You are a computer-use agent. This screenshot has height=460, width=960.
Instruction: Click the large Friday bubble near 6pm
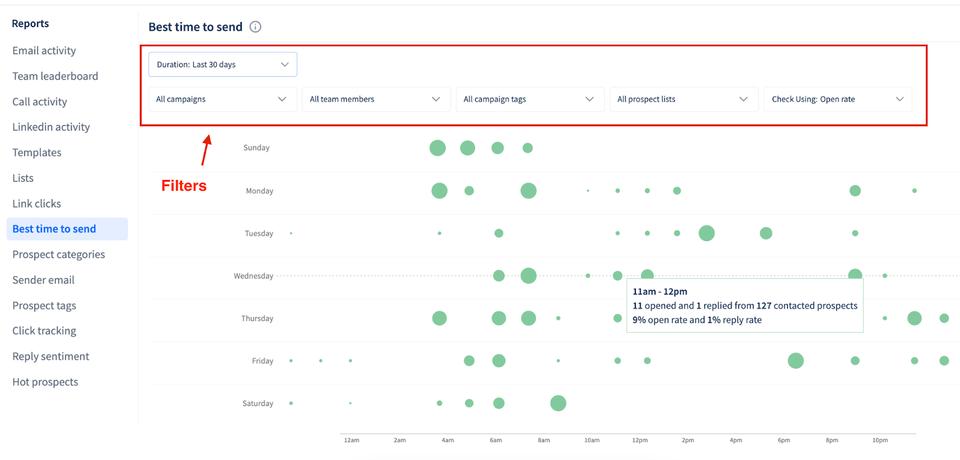coord(795,361)
